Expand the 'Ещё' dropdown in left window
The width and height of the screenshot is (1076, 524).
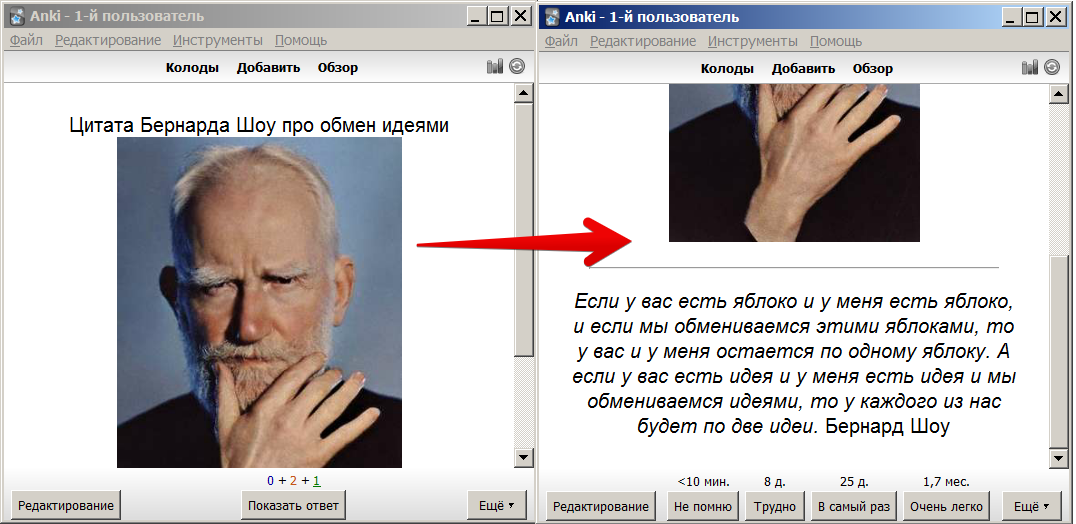point(496,506)
